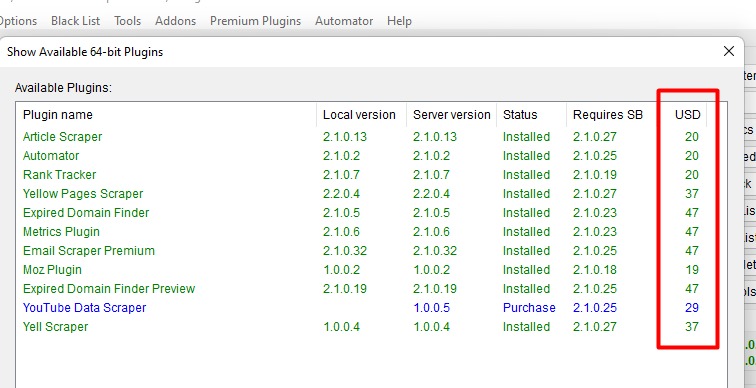Sort by Plugin name column header
Viewport: 756px width, 388px height.
click(166, 115)
